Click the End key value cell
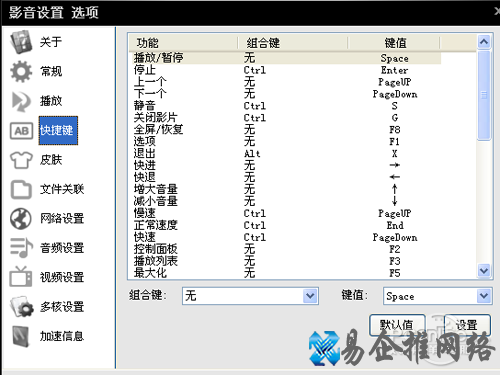 point(395,225)
